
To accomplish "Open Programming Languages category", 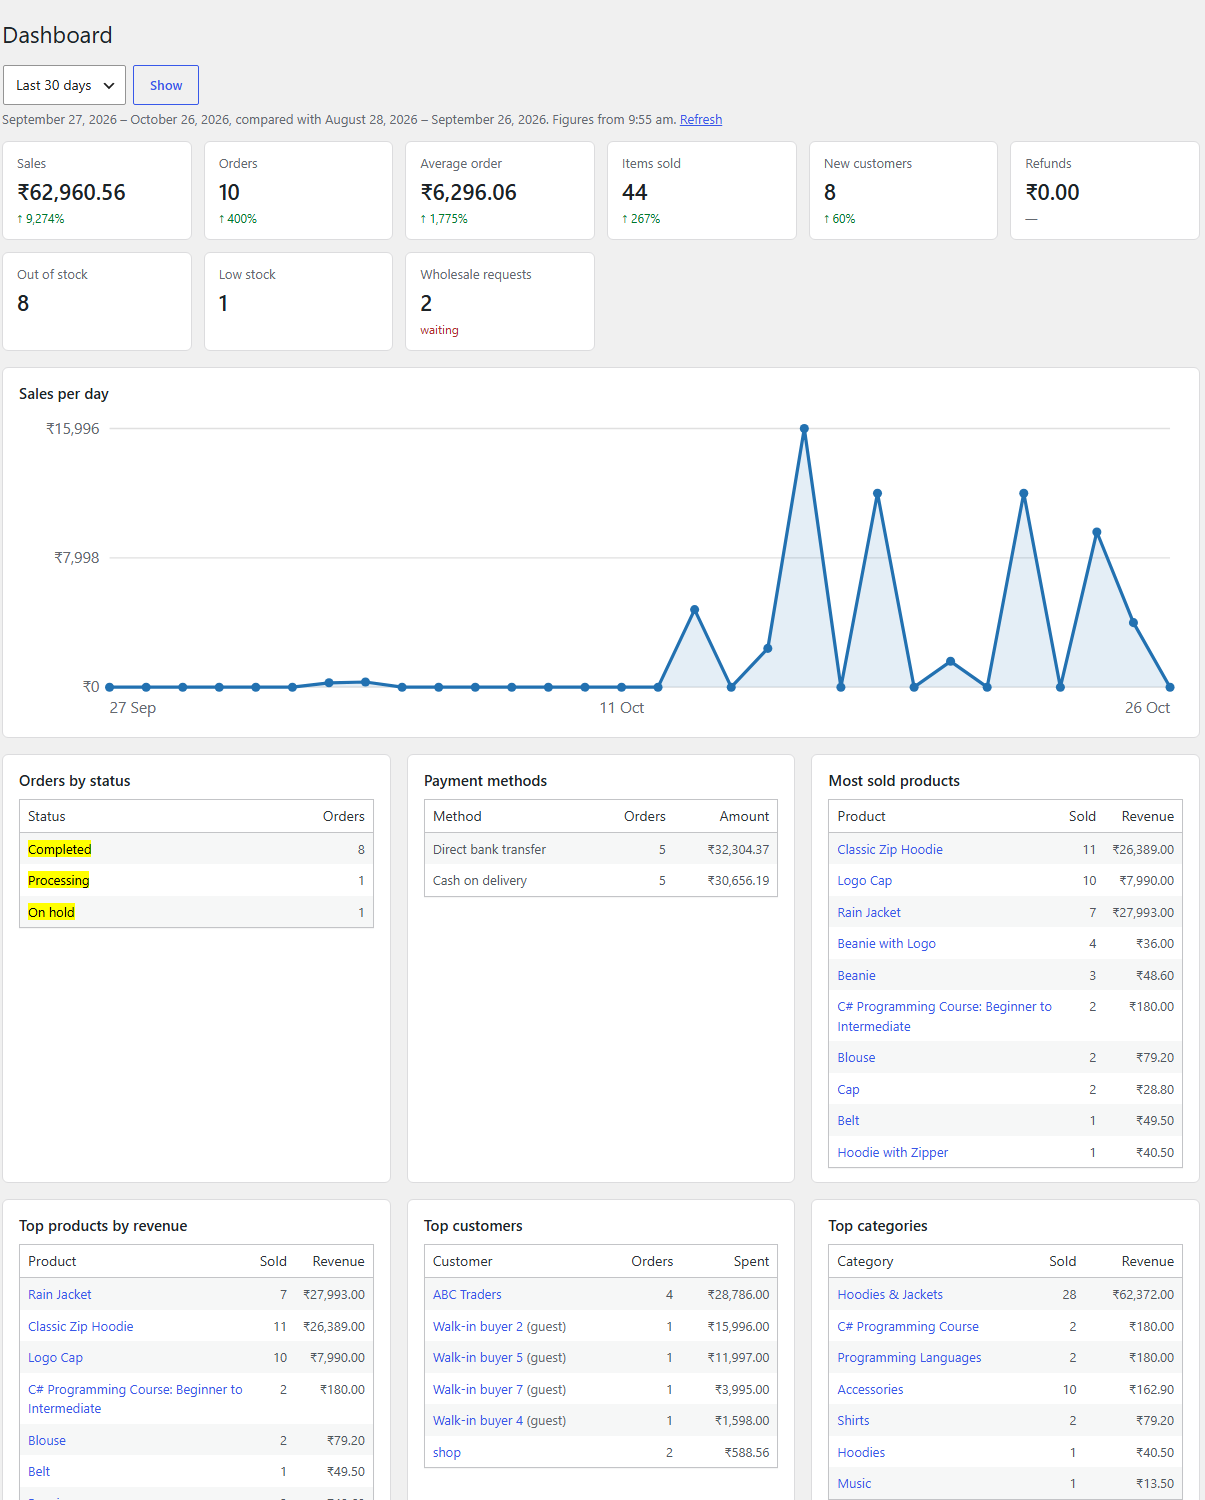I will pyautogui.click(x=909, y=1357).
